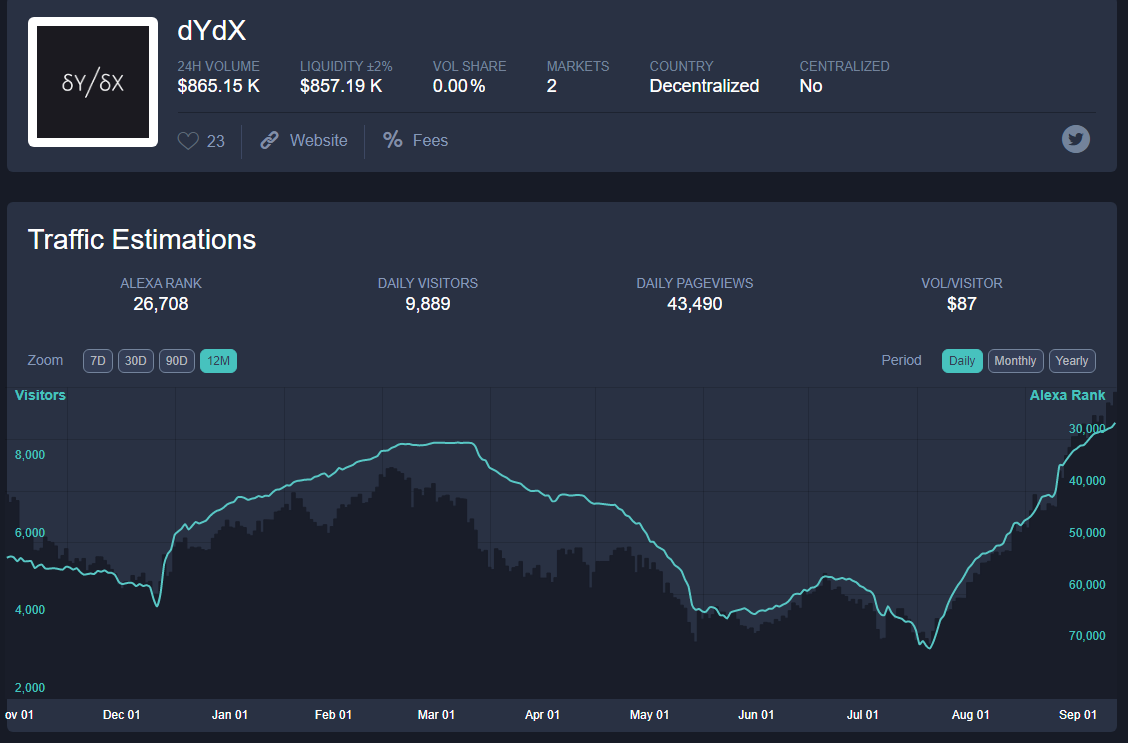Set zoom to 30D
The image size is (1128, 743).
135,360
